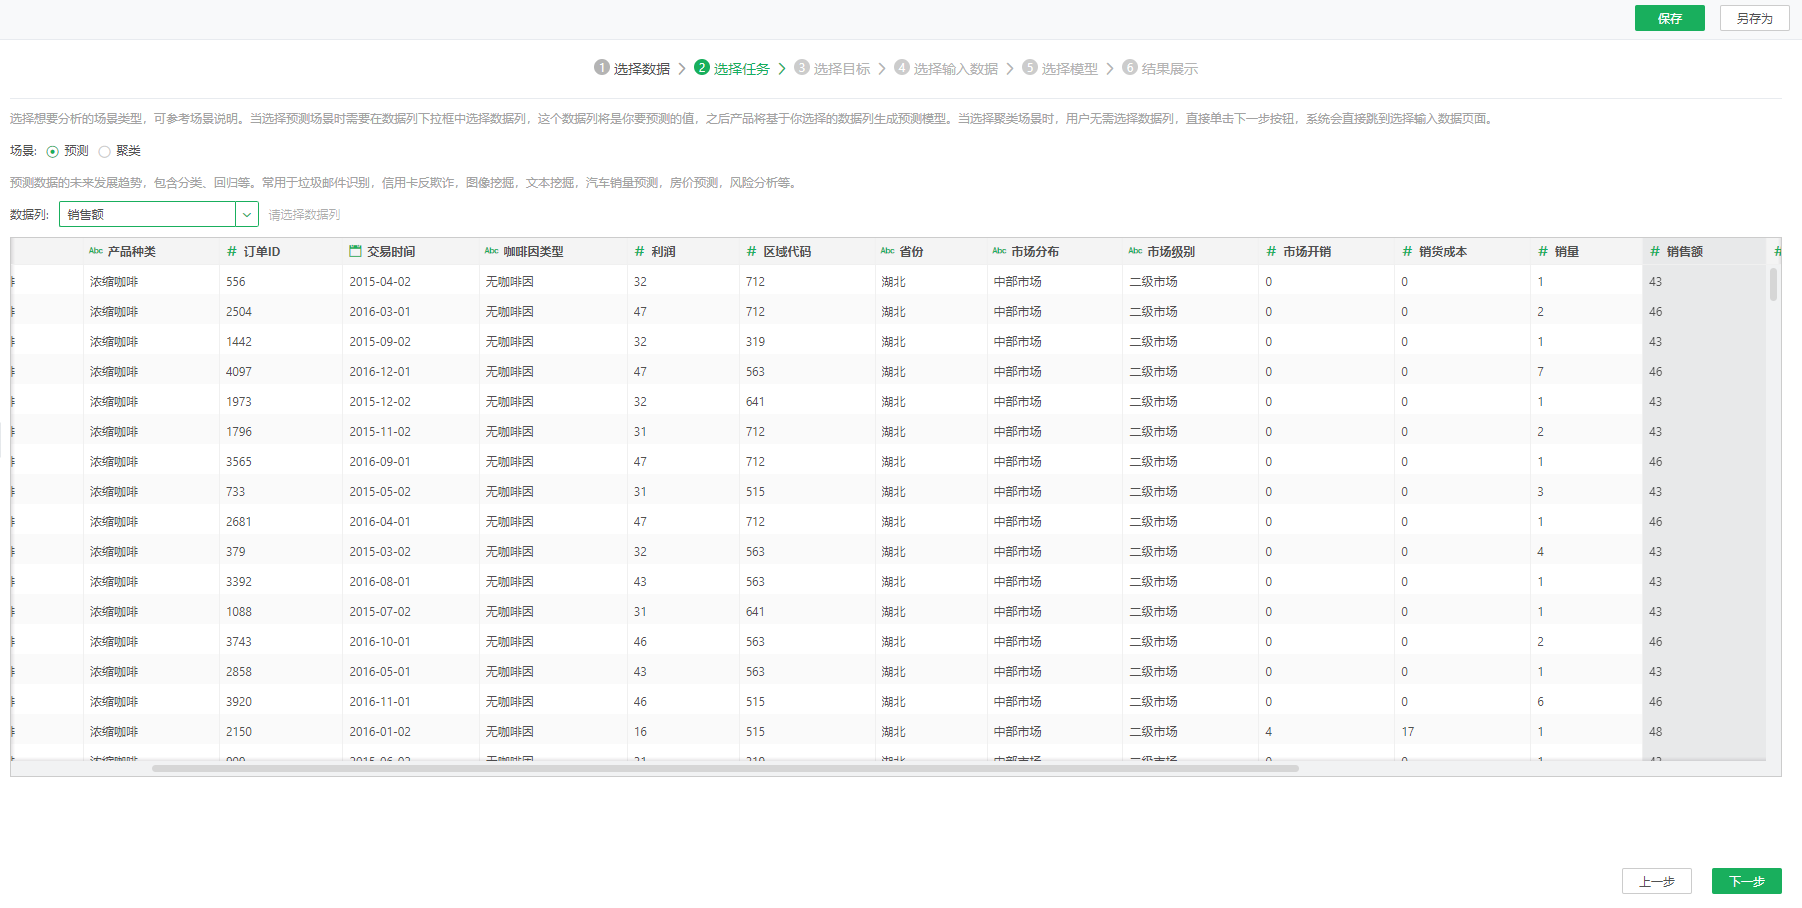Image resolution: width=1802 pixels, height=908 pixels.
Task: Click the calendar icon on 交易时间 column header
Action: 355,251
